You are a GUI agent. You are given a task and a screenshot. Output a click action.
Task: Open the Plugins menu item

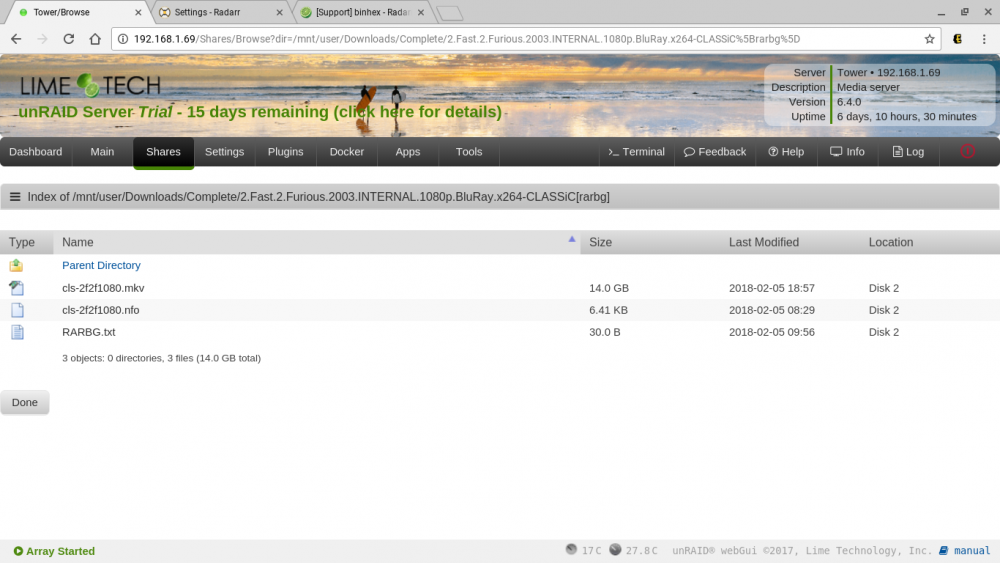pyautogui.click(x=286, y=152)
